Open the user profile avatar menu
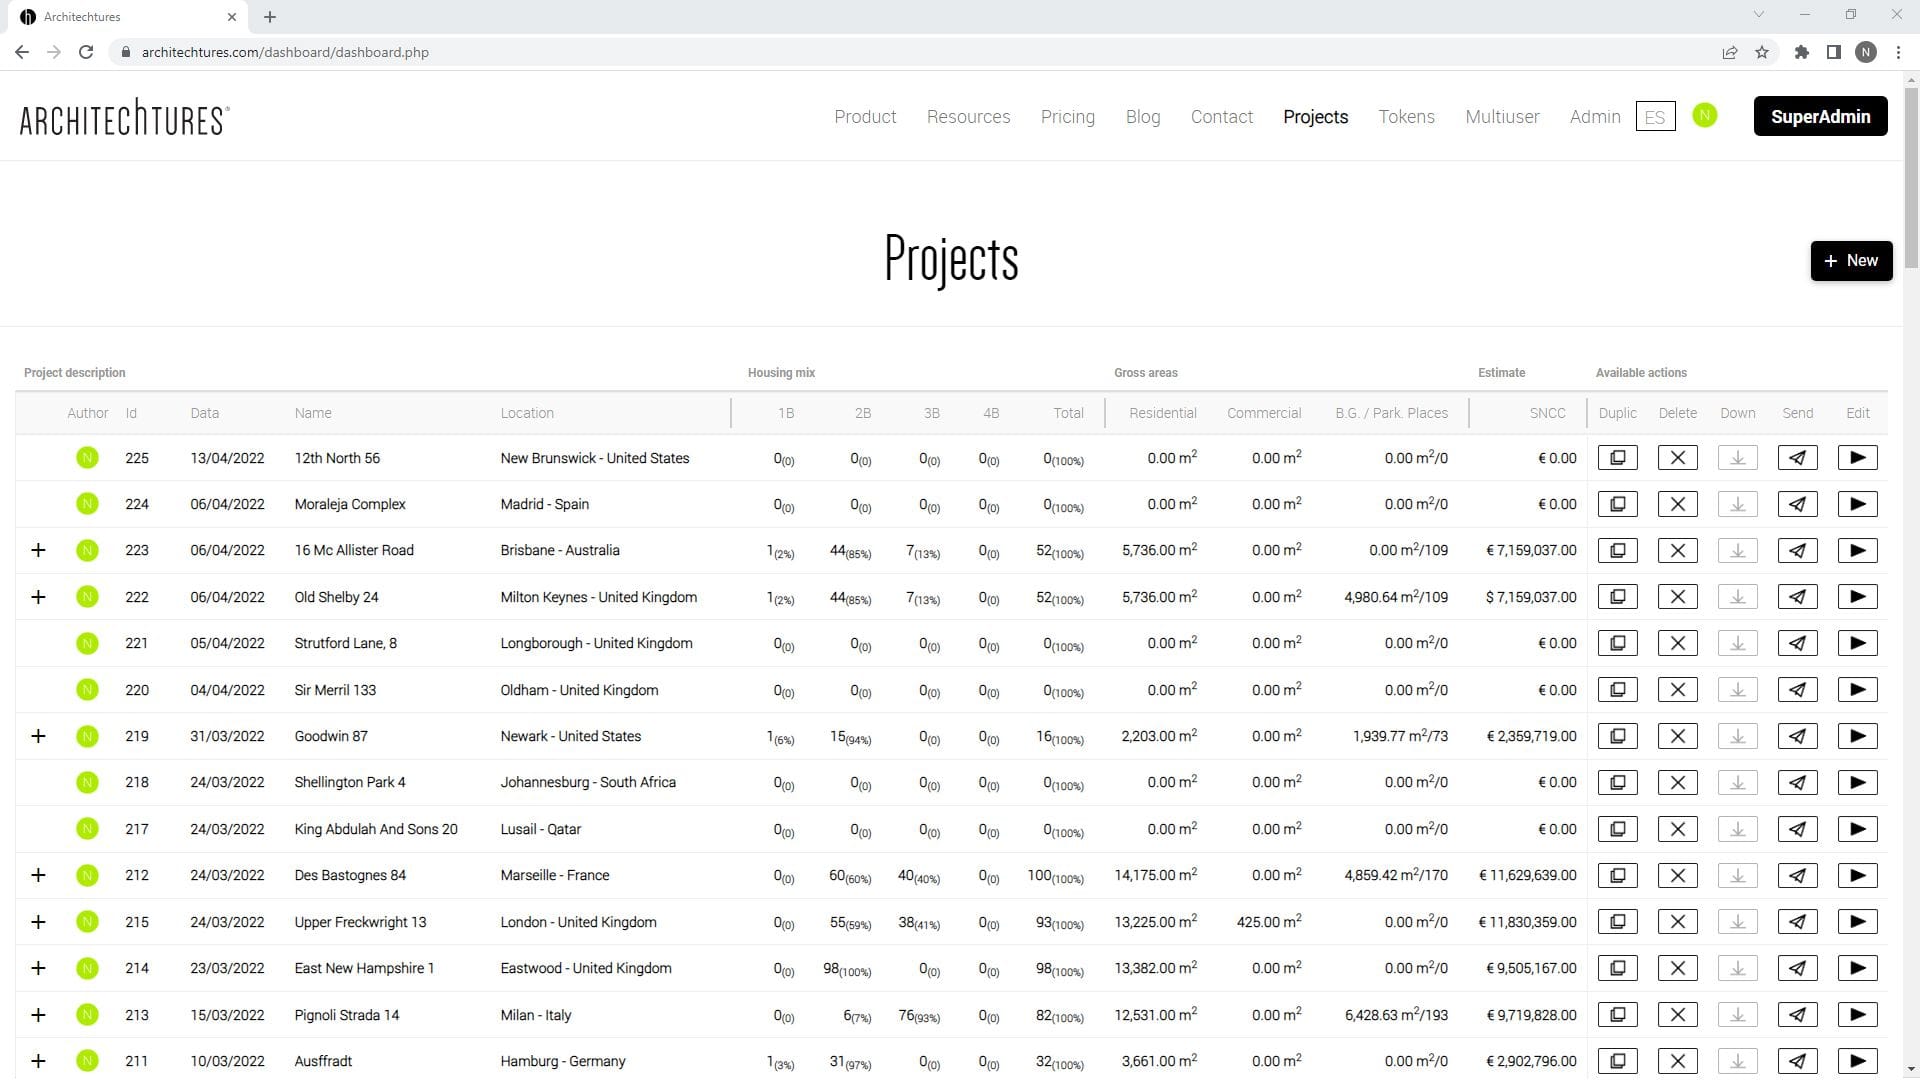1920x1080 pixels. pos(1705,115)
